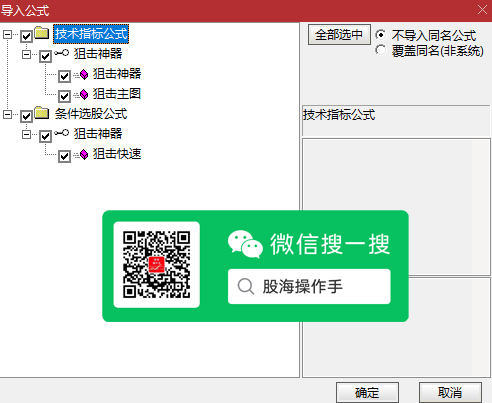Select the 条件选股公式 folder icon
The image size is (492, 403).
coord(42,113)
